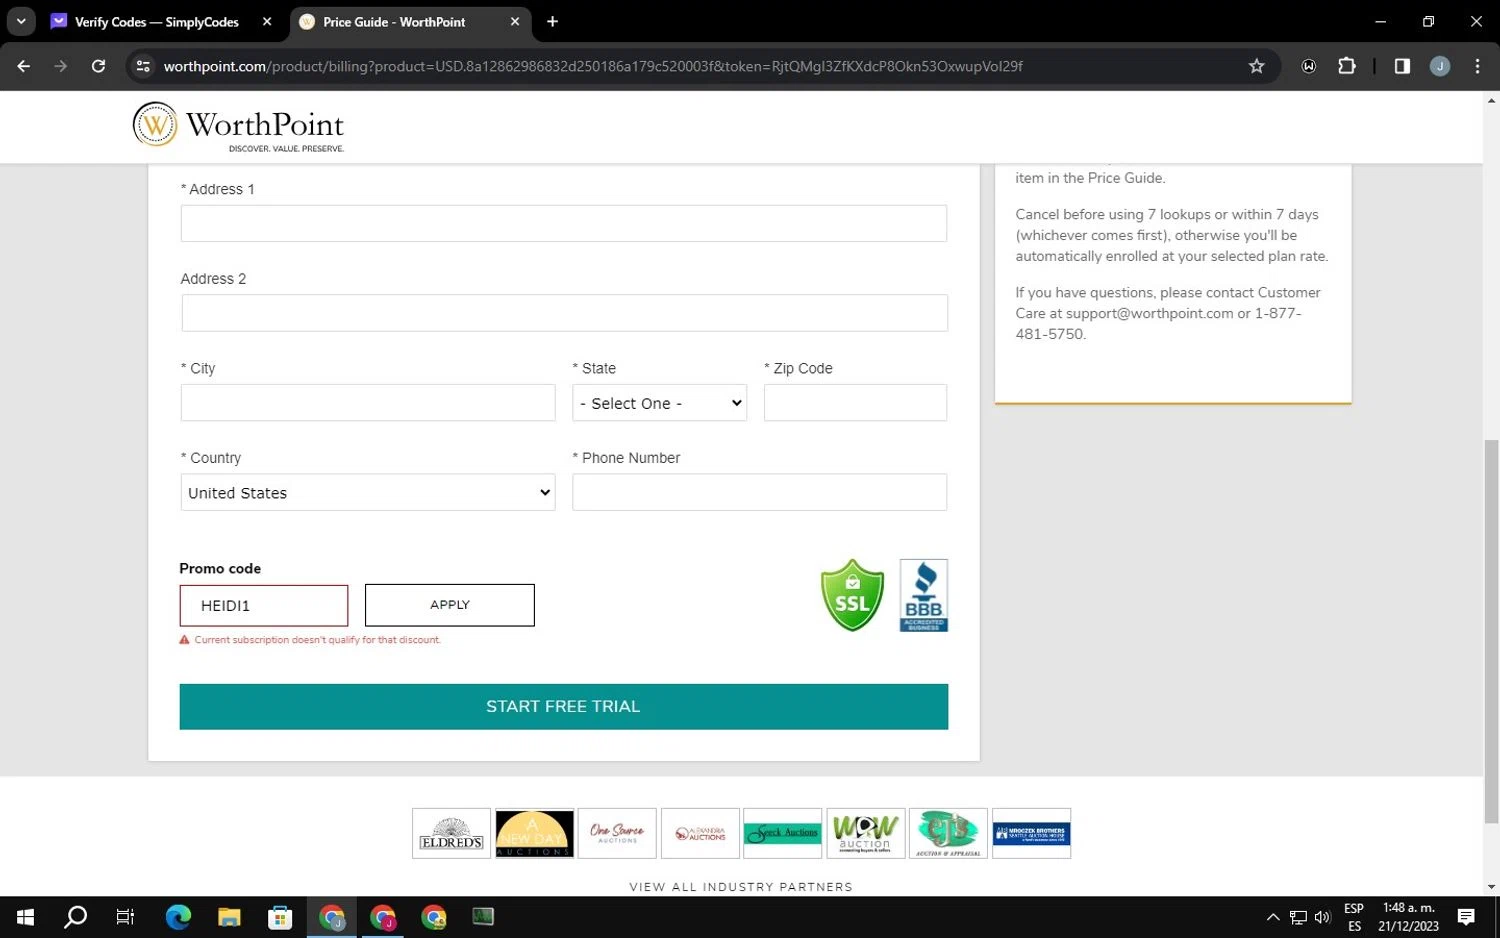Open Task View on taskbar
1500x938 pixels.
pos(125,917)
